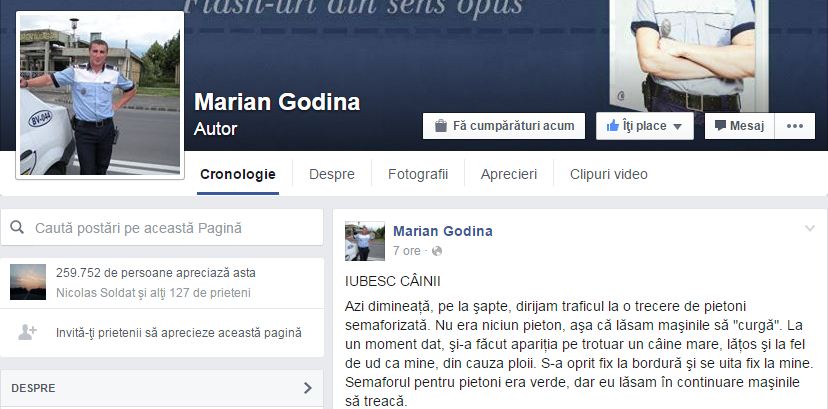Expand the DESPRE section arrow
This screenshot has height=409, width=828.
click(x=307, y=388)
